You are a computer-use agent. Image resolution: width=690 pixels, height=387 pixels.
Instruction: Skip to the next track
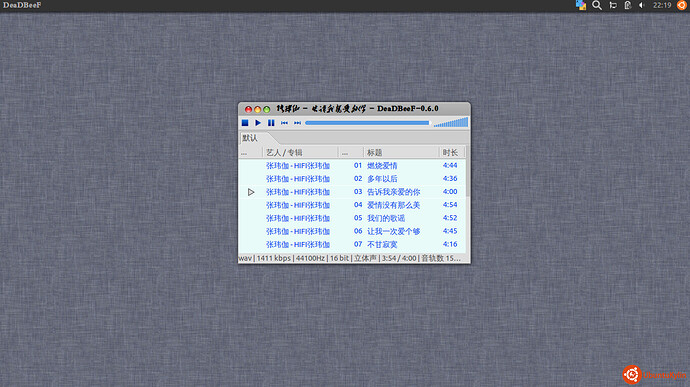coord(297,123)
